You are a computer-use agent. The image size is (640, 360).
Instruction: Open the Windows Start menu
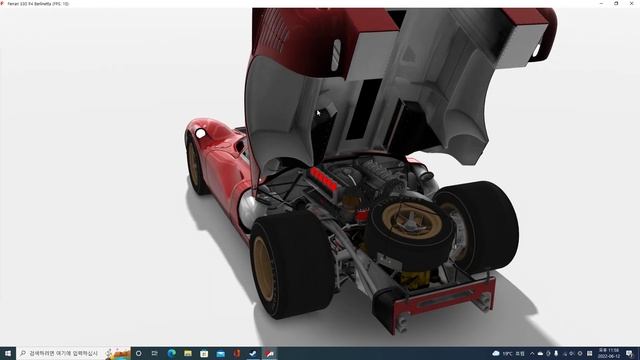coord(8,353)
